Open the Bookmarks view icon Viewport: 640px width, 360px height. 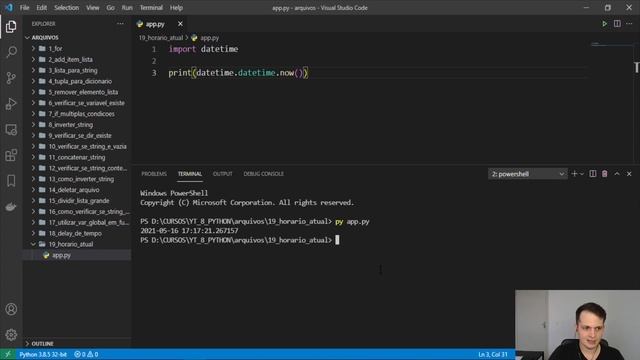11,181
